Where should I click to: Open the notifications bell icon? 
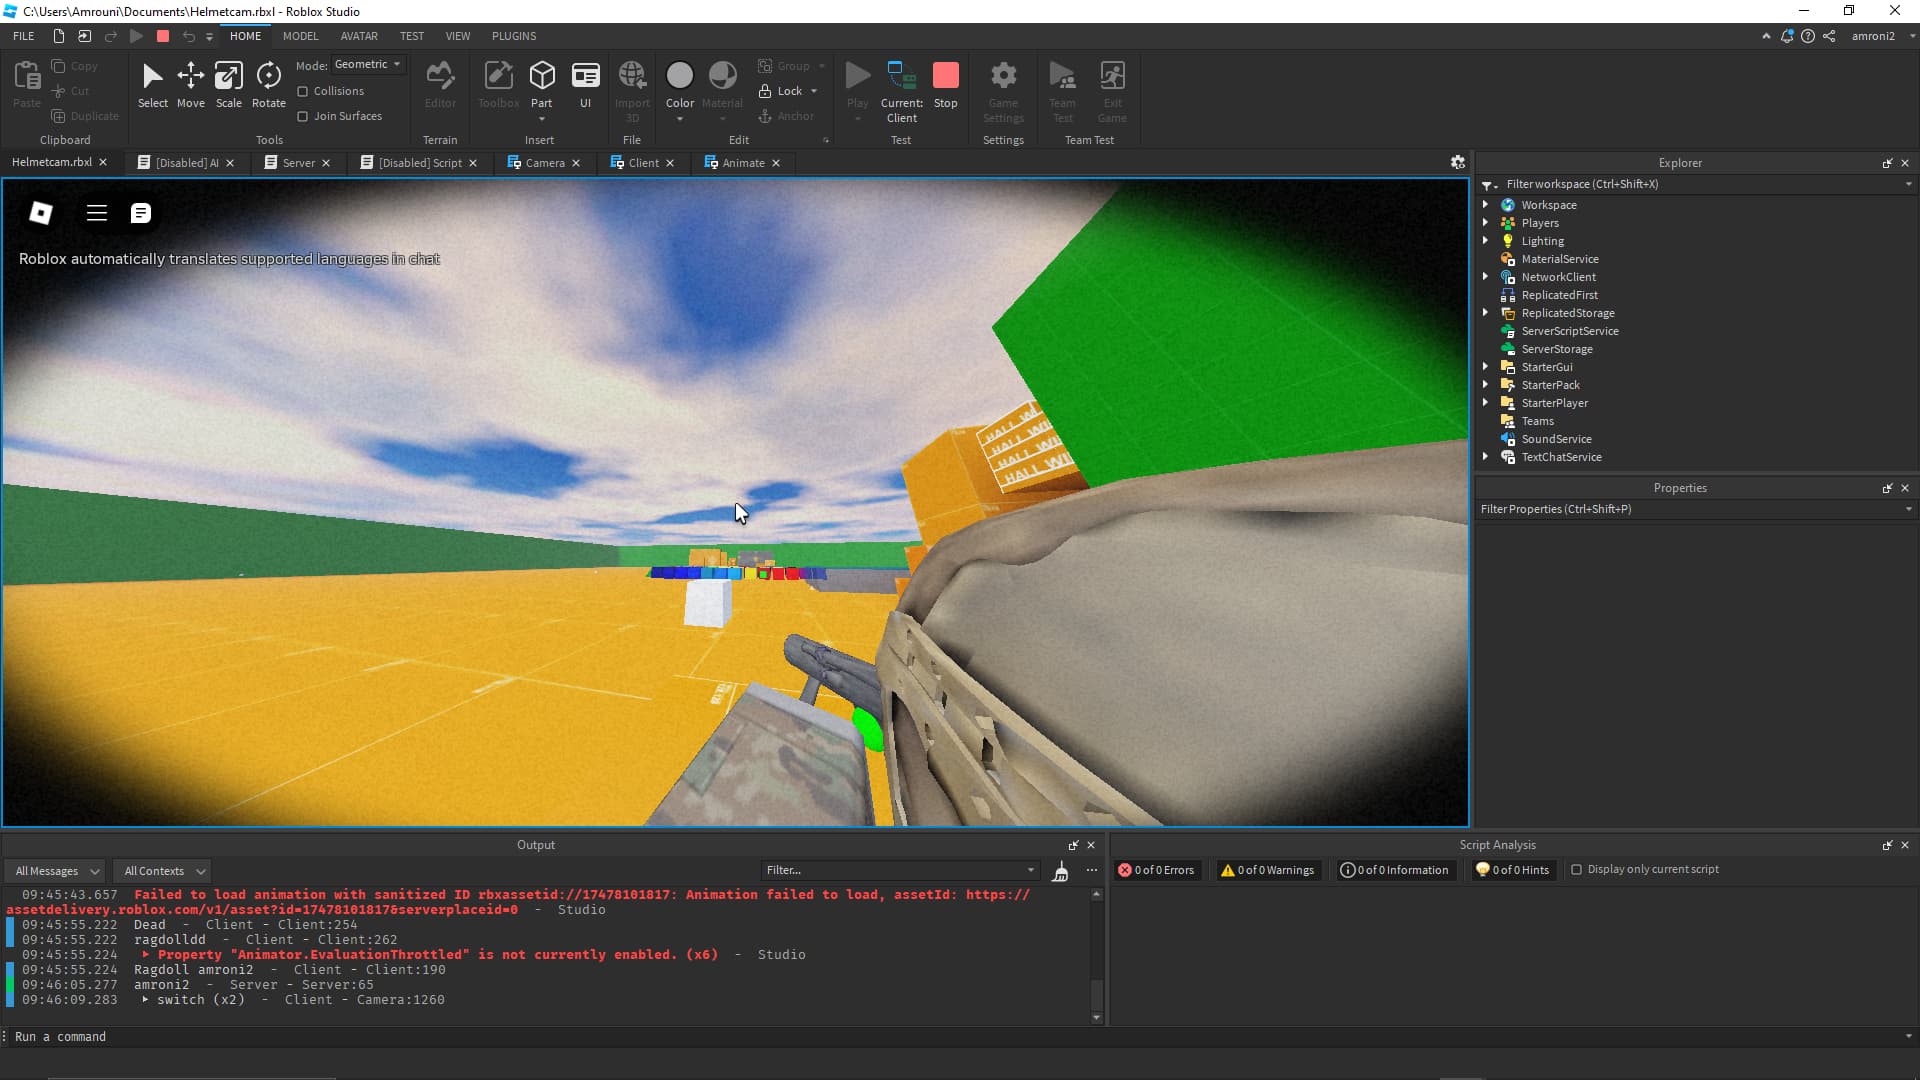coord(1787,36)
